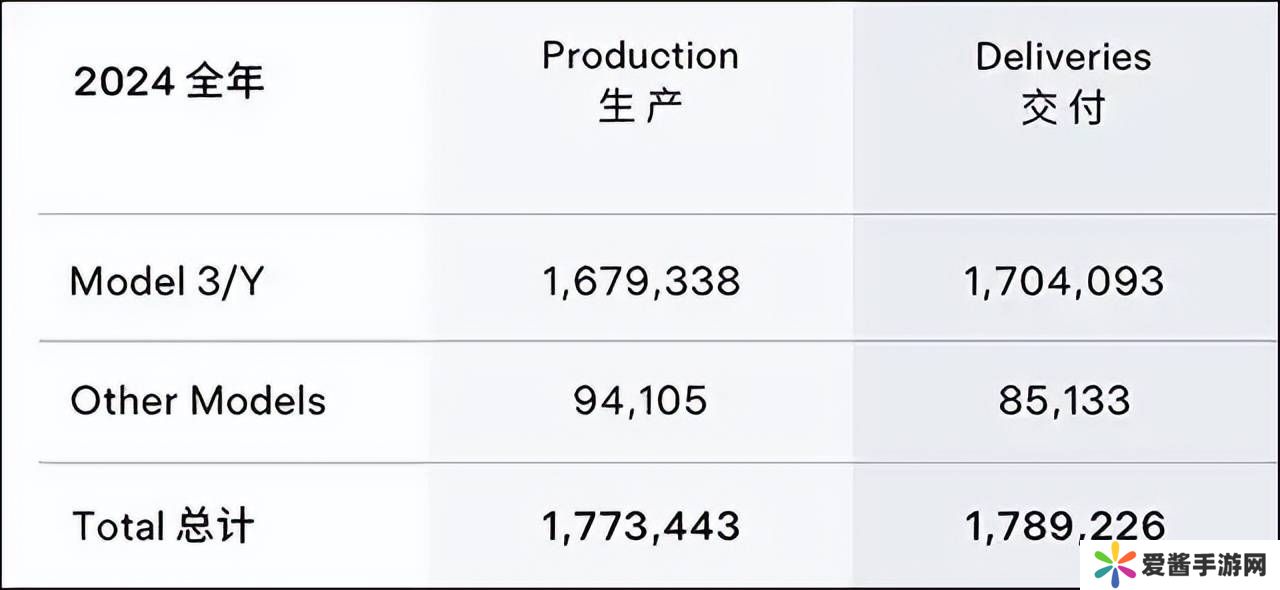Screen dimensions: 1280x590
Task: Click the number 2024 in the header
Action: [124, 82]
